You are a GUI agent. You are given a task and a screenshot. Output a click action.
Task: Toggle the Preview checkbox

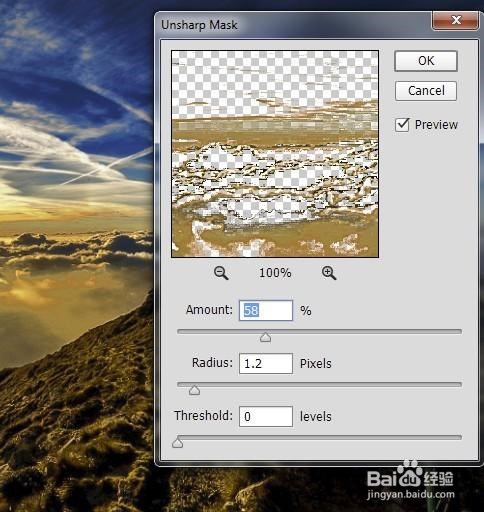402,125
